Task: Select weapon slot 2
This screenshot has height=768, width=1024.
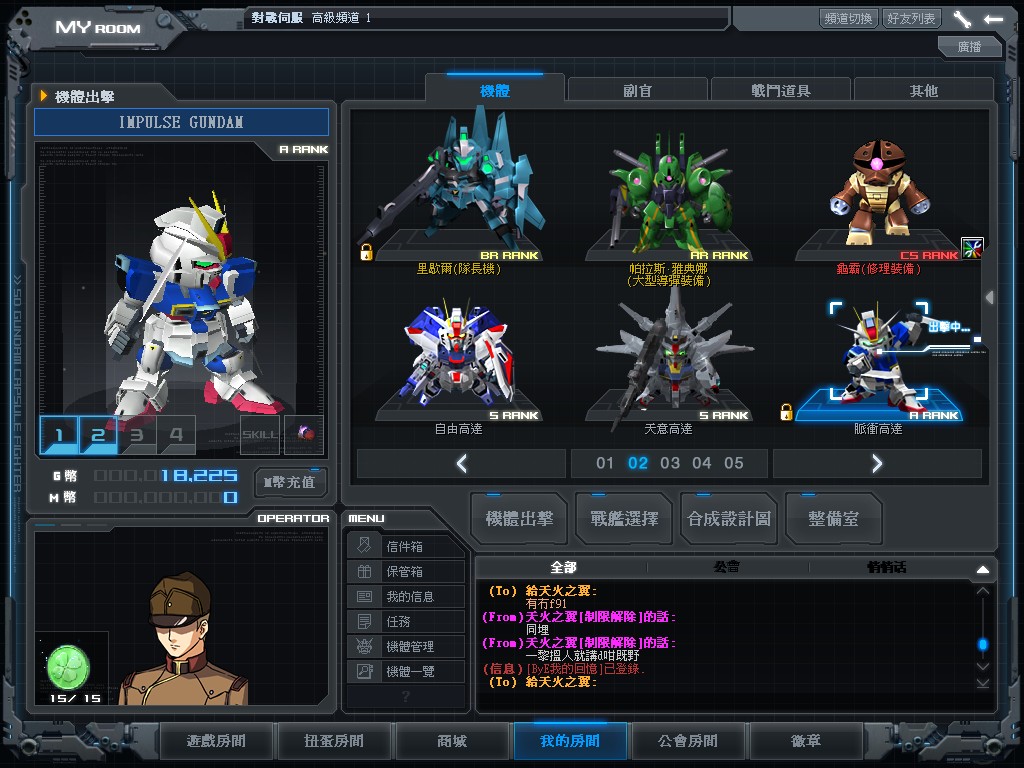Action: pos(98,434)
